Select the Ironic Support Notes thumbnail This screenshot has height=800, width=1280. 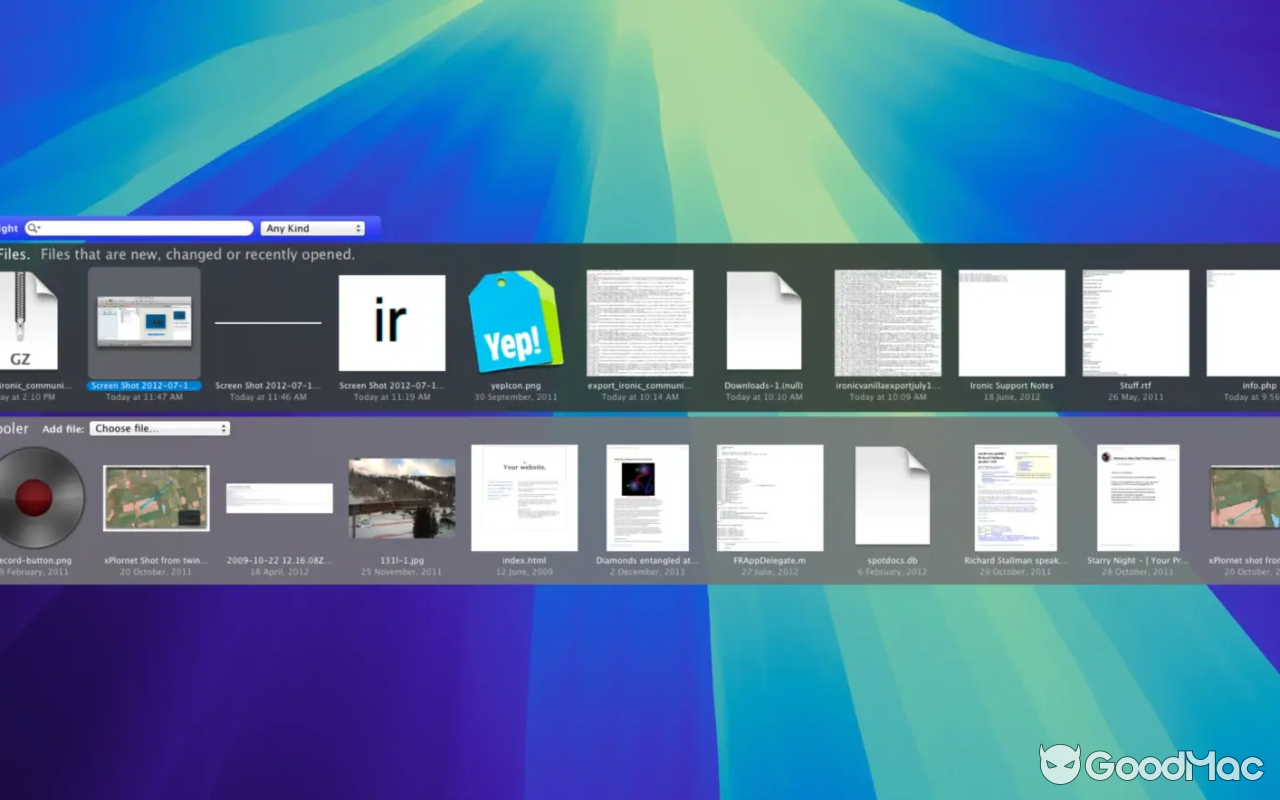point(1011,323)
